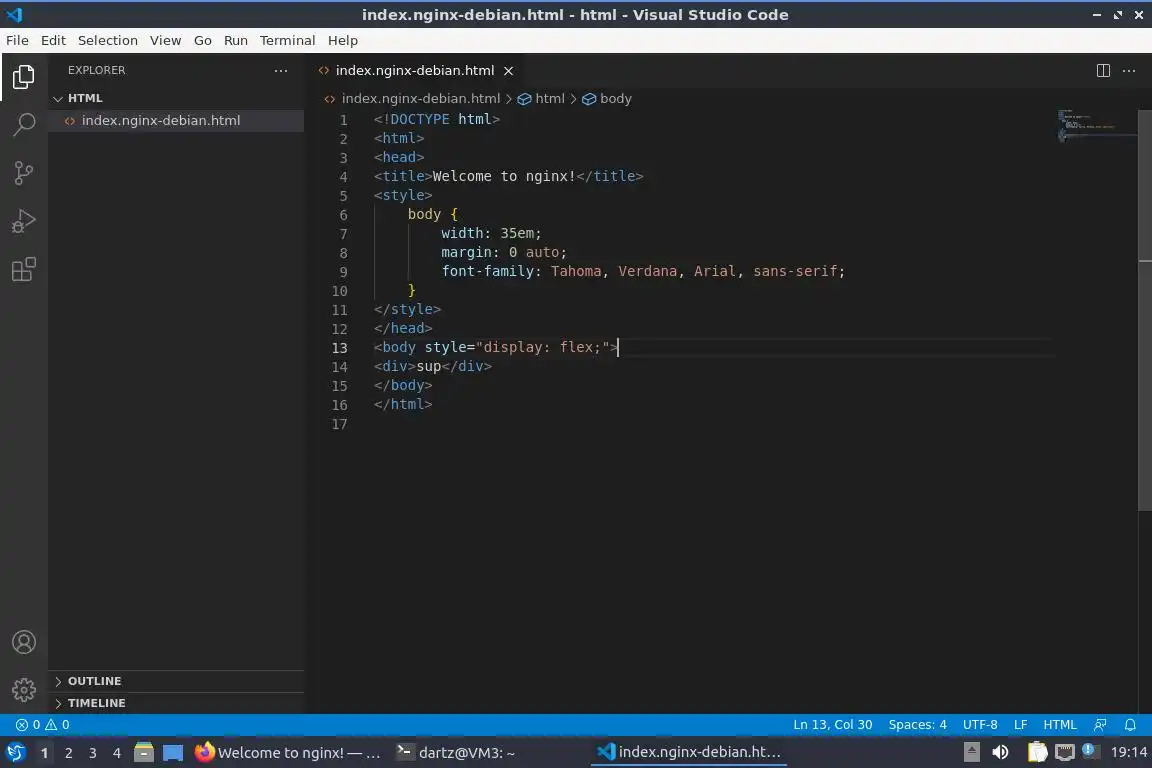Viewport: 1152px width, 768px height.
Task: Open the Search view icon
Action: tap(24, 124)
